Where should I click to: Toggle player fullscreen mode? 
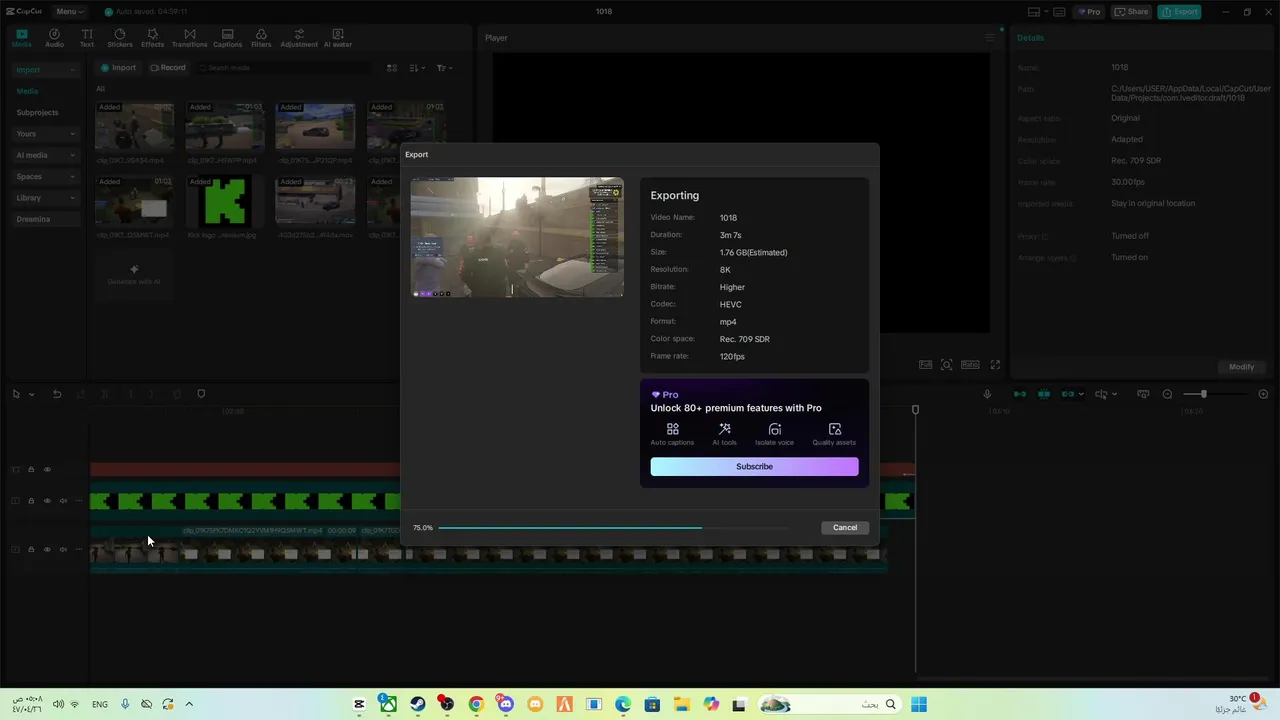[x=995, y=365]
